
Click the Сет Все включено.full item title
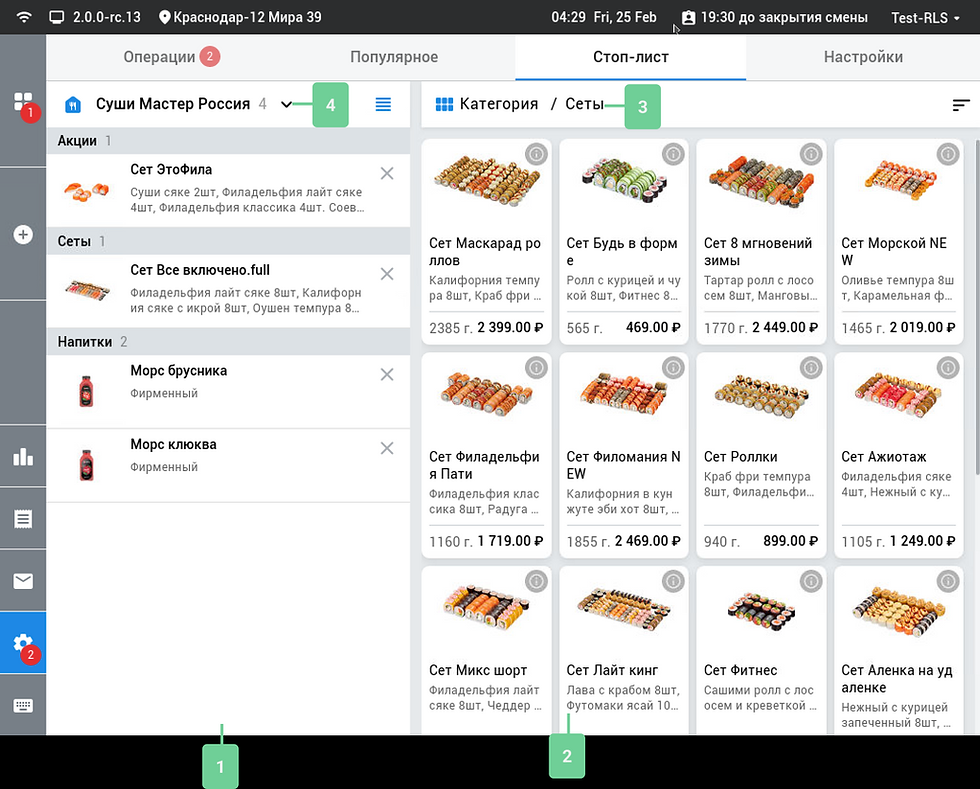click(200, 270)
